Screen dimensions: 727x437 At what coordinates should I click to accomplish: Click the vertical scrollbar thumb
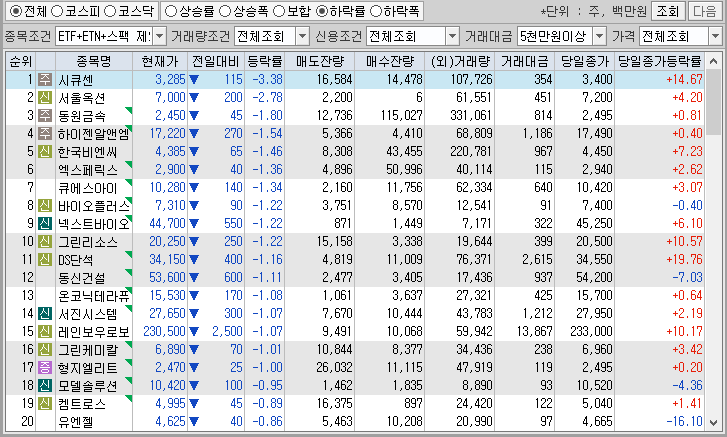click(x=714, y=102)
